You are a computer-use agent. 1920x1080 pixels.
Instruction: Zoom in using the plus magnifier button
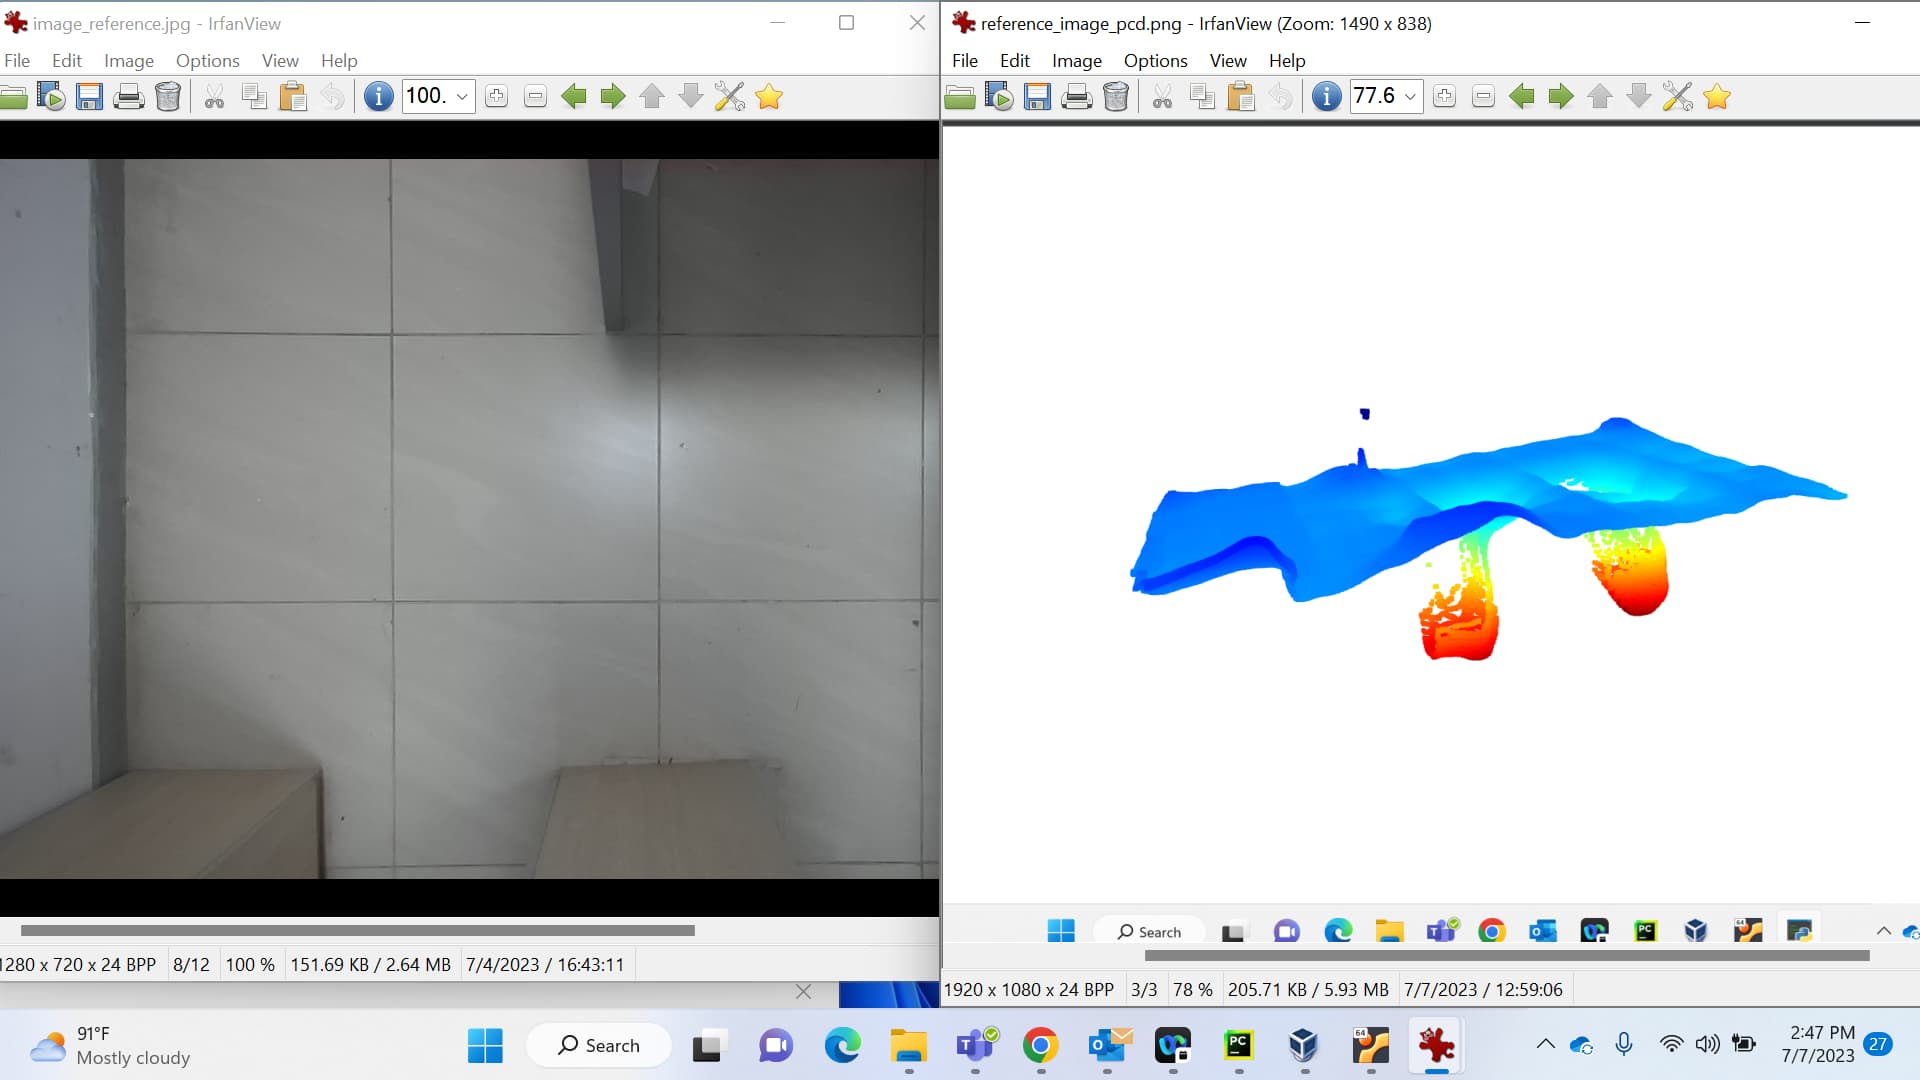(x=497, y=96)
